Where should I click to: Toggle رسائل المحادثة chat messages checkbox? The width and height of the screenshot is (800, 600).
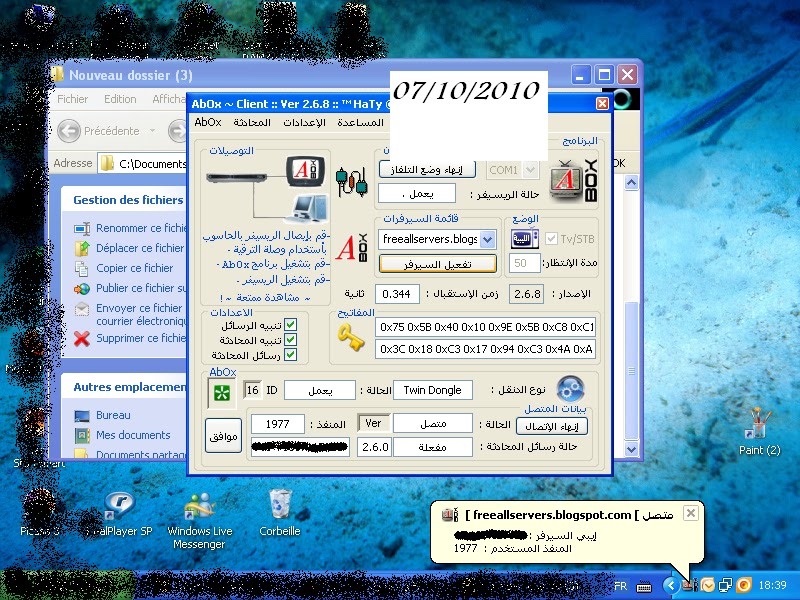(x=290, y=355)
